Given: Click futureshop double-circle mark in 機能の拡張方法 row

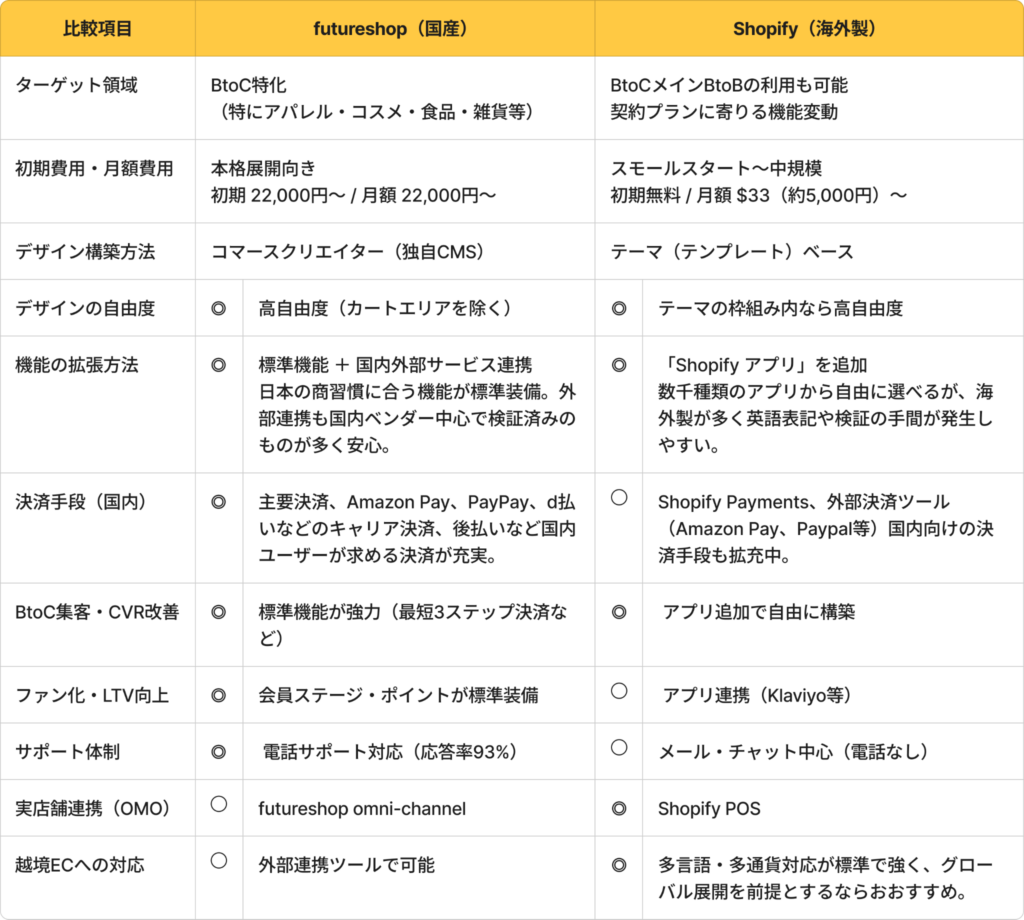Looking at the screenshot, I should (219, 365).
